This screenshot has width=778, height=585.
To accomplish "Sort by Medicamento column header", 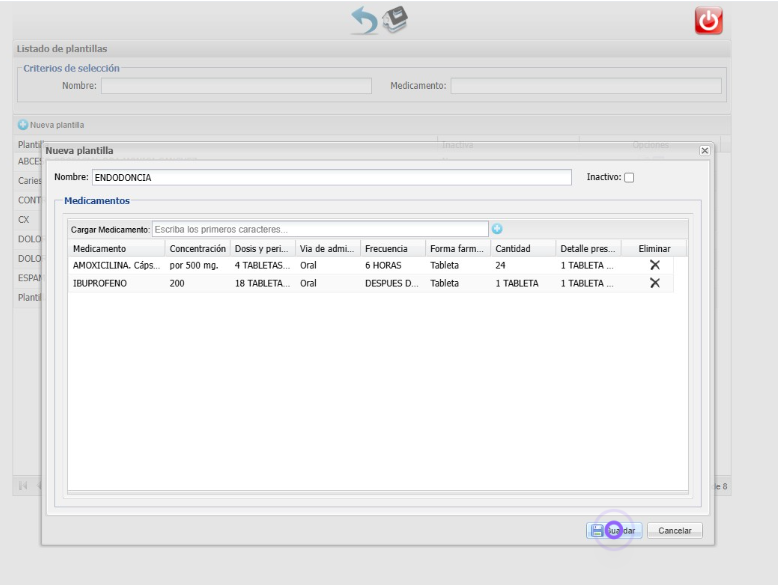I will click(99, 248).
